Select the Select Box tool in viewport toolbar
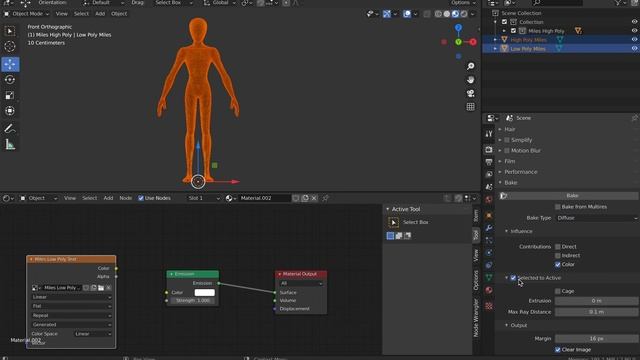The height and width of the screenshot is (360, 640). click(10, 31)
